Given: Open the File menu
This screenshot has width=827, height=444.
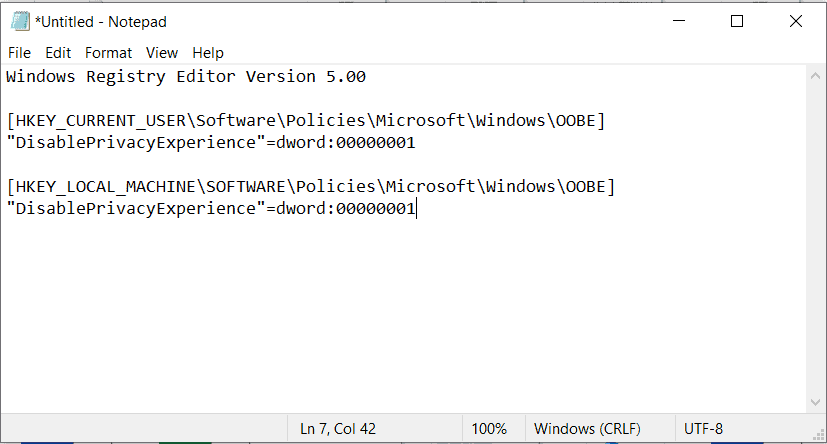Looking at the screenshot, I should (x=19, y=53).
